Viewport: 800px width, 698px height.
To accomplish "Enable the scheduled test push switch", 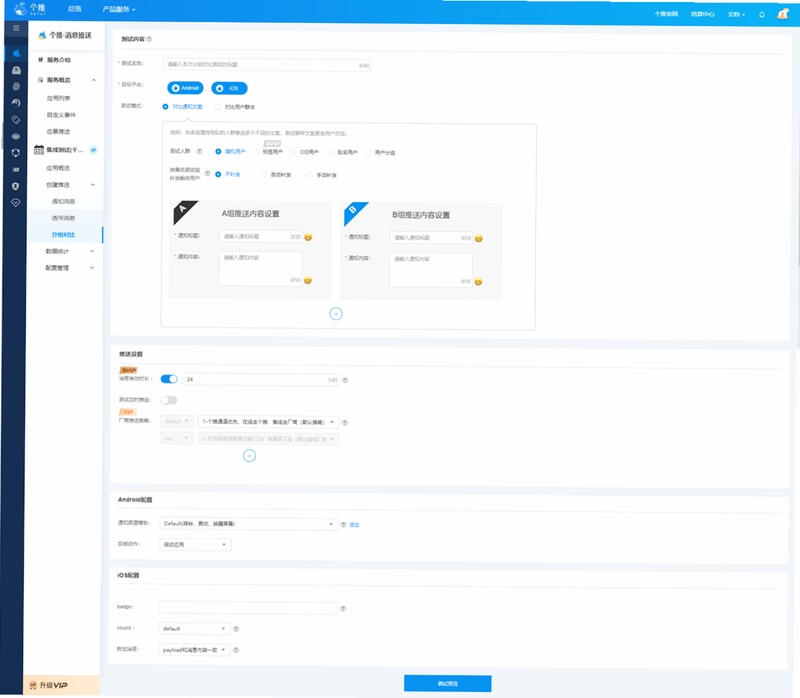I will [168, 400].
